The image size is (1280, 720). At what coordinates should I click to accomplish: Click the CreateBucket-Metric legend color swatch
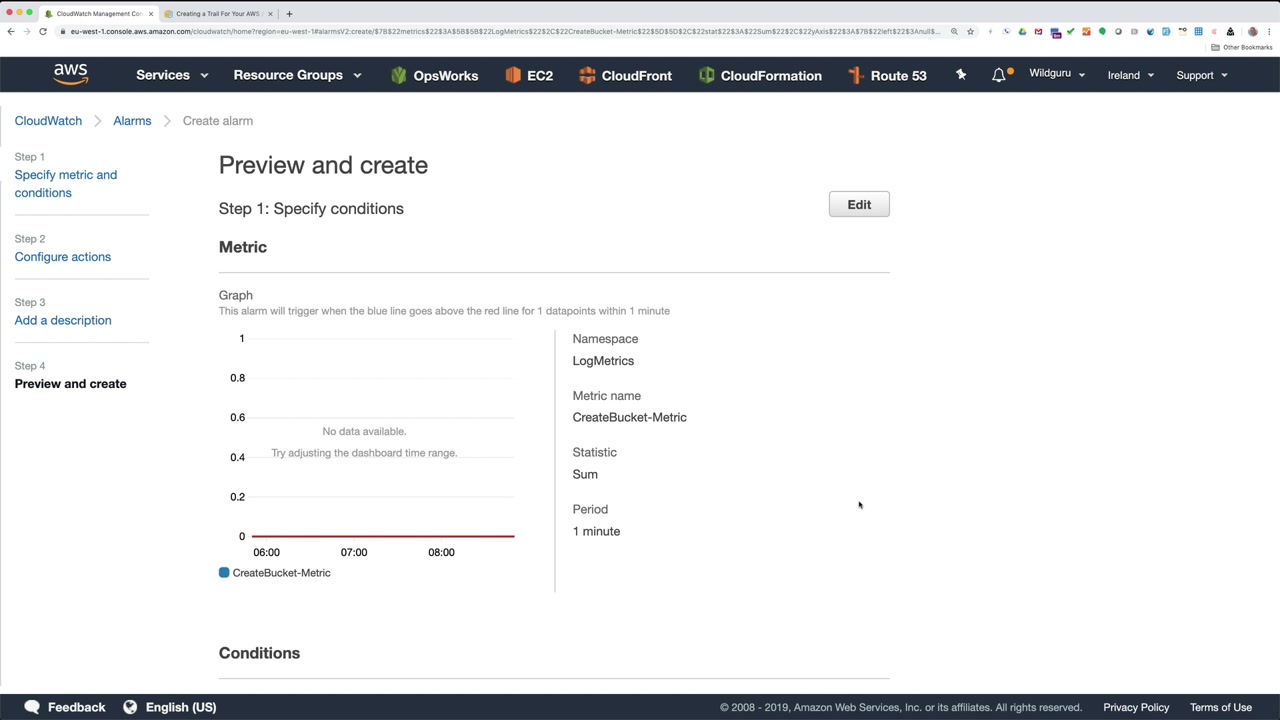(224, 573)
